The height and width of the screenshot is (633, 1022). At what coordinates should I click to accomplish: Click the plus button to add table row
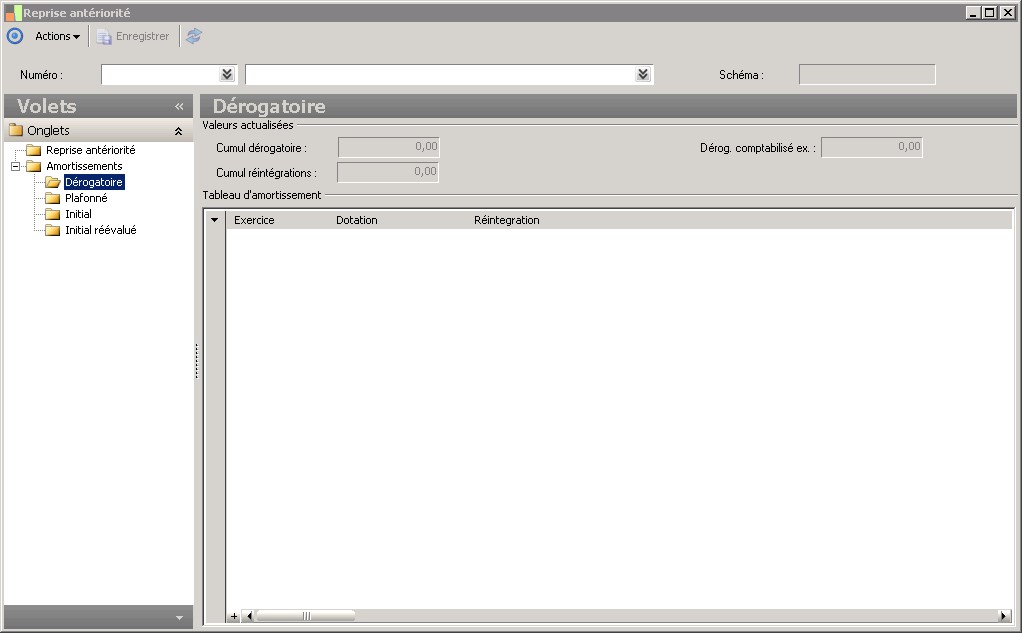pyautogui.click(x=234, y=616)
